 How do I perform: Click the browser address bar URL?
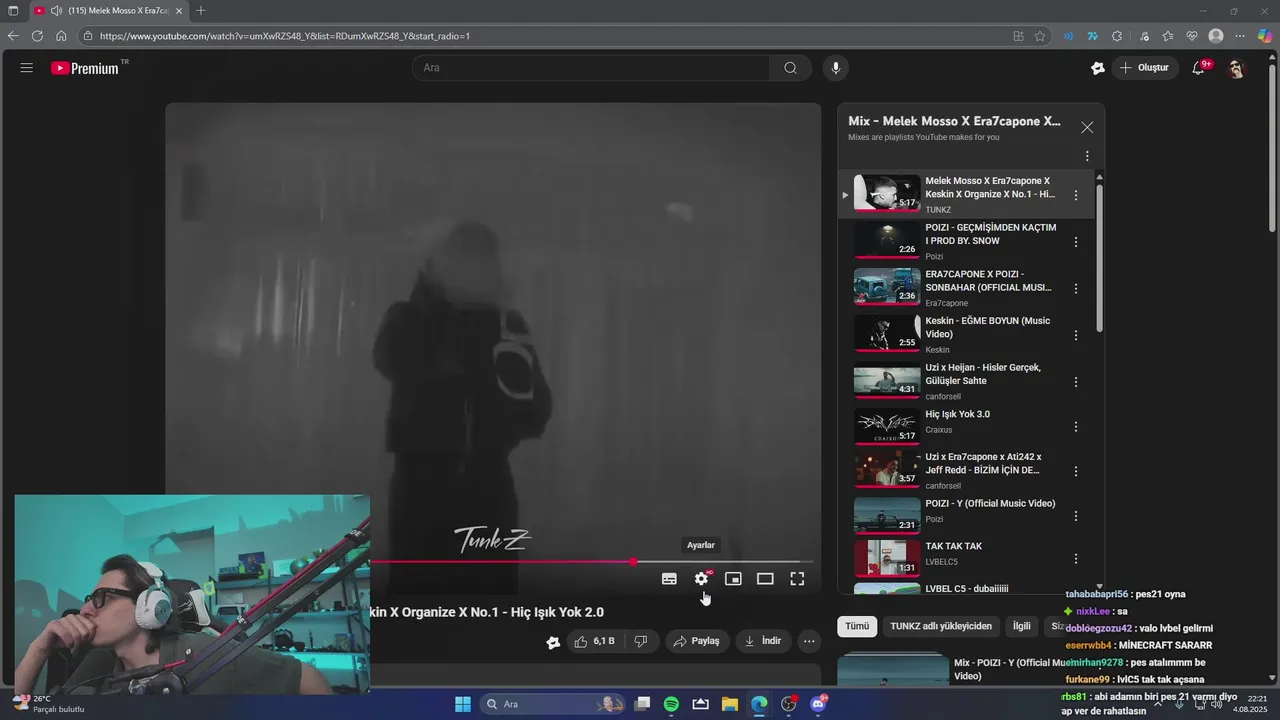(x=285, y=36)
